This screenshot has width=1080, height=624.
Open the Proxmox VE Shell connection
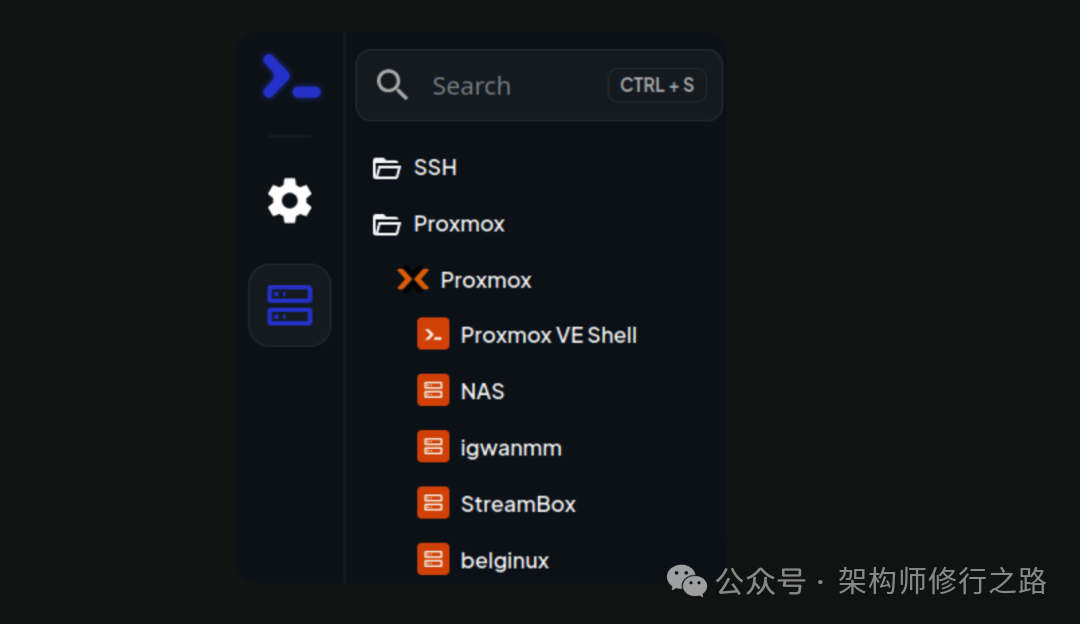pyautogui.click(x=548, y=334)
